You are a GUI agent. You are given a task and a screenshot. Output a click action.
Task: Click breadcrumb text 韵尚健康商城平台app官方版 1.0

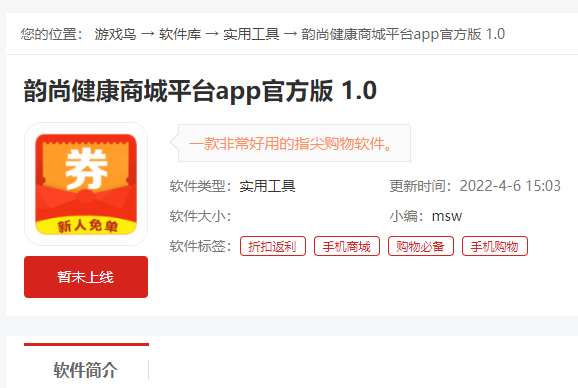coord(403,34)
